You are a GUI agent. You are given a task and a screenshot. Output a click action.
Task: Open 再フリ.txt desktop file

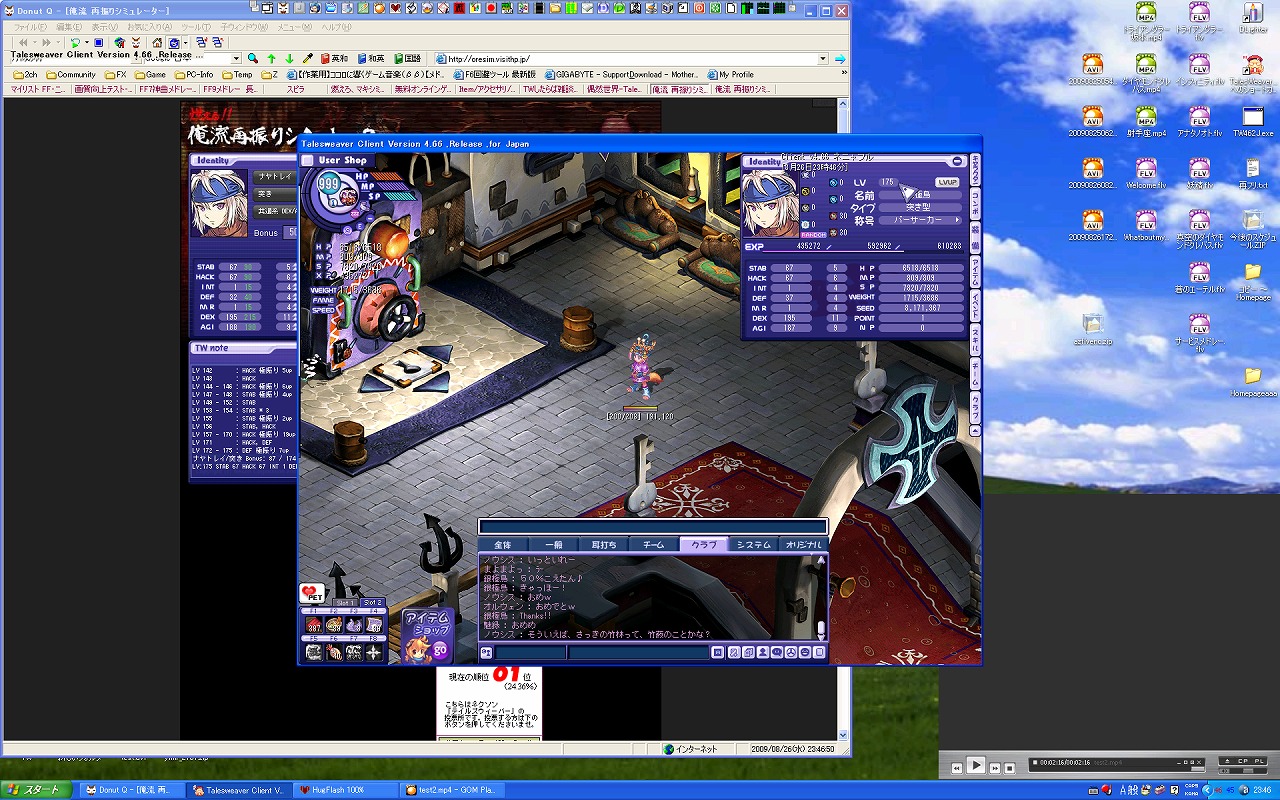click(1253, 172)
